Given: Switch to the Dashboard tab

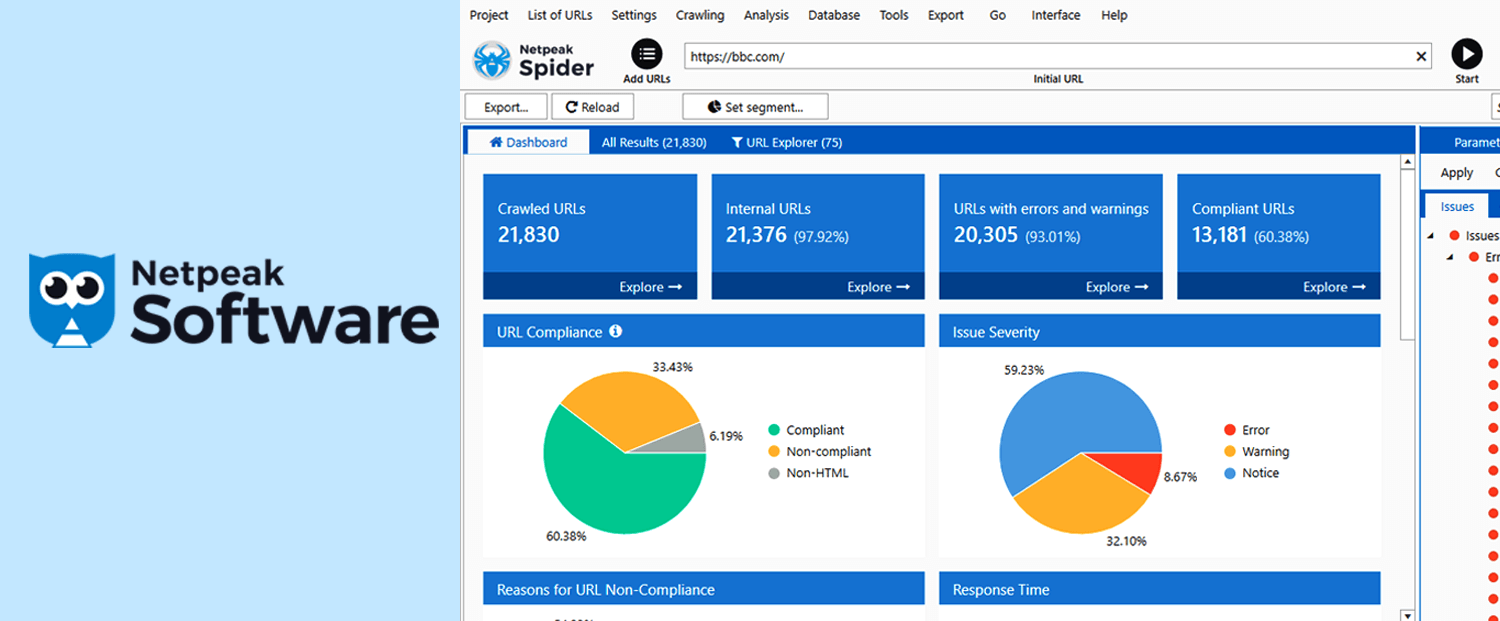Looking at the screenshot, I should (x=528, y=142).
